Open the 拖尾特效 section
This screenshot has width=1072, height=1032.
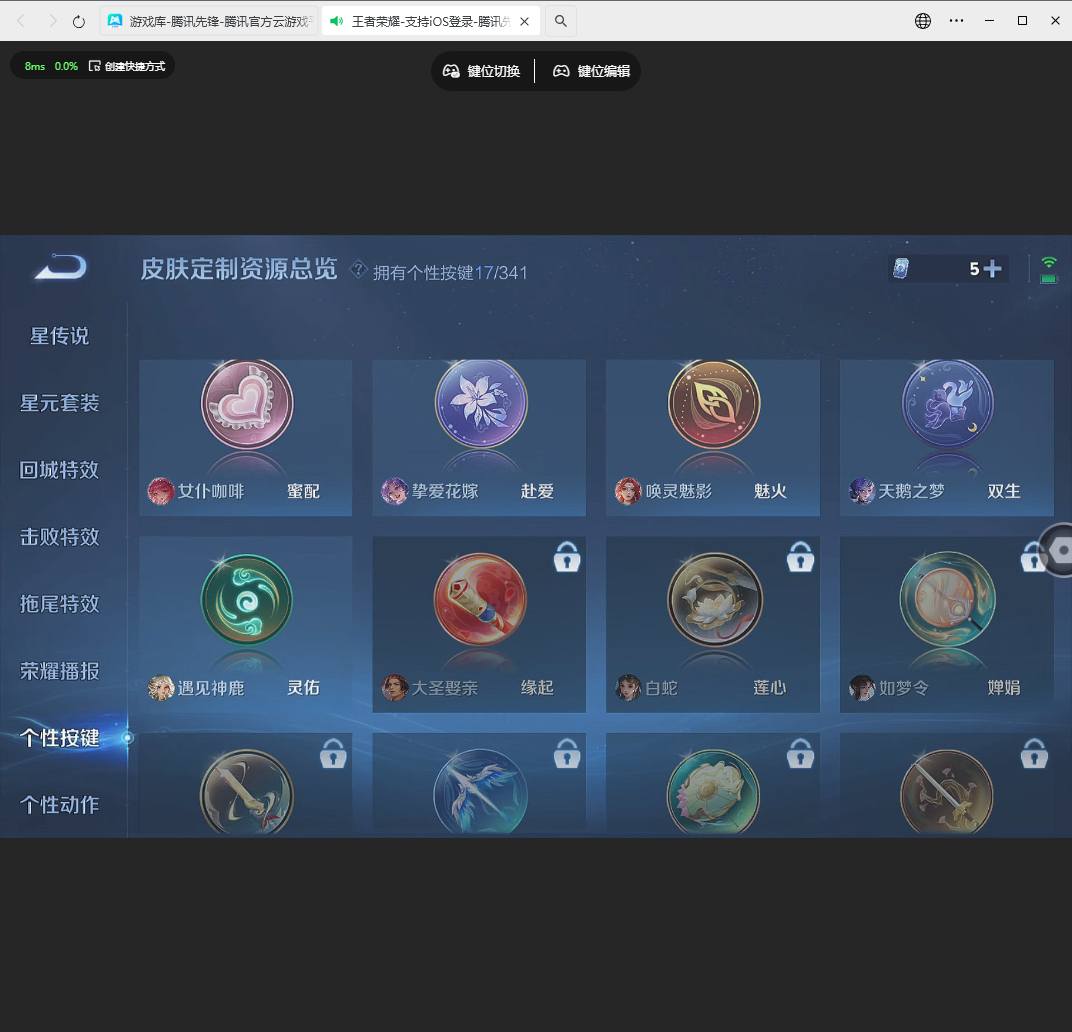[x=60, y=604]
